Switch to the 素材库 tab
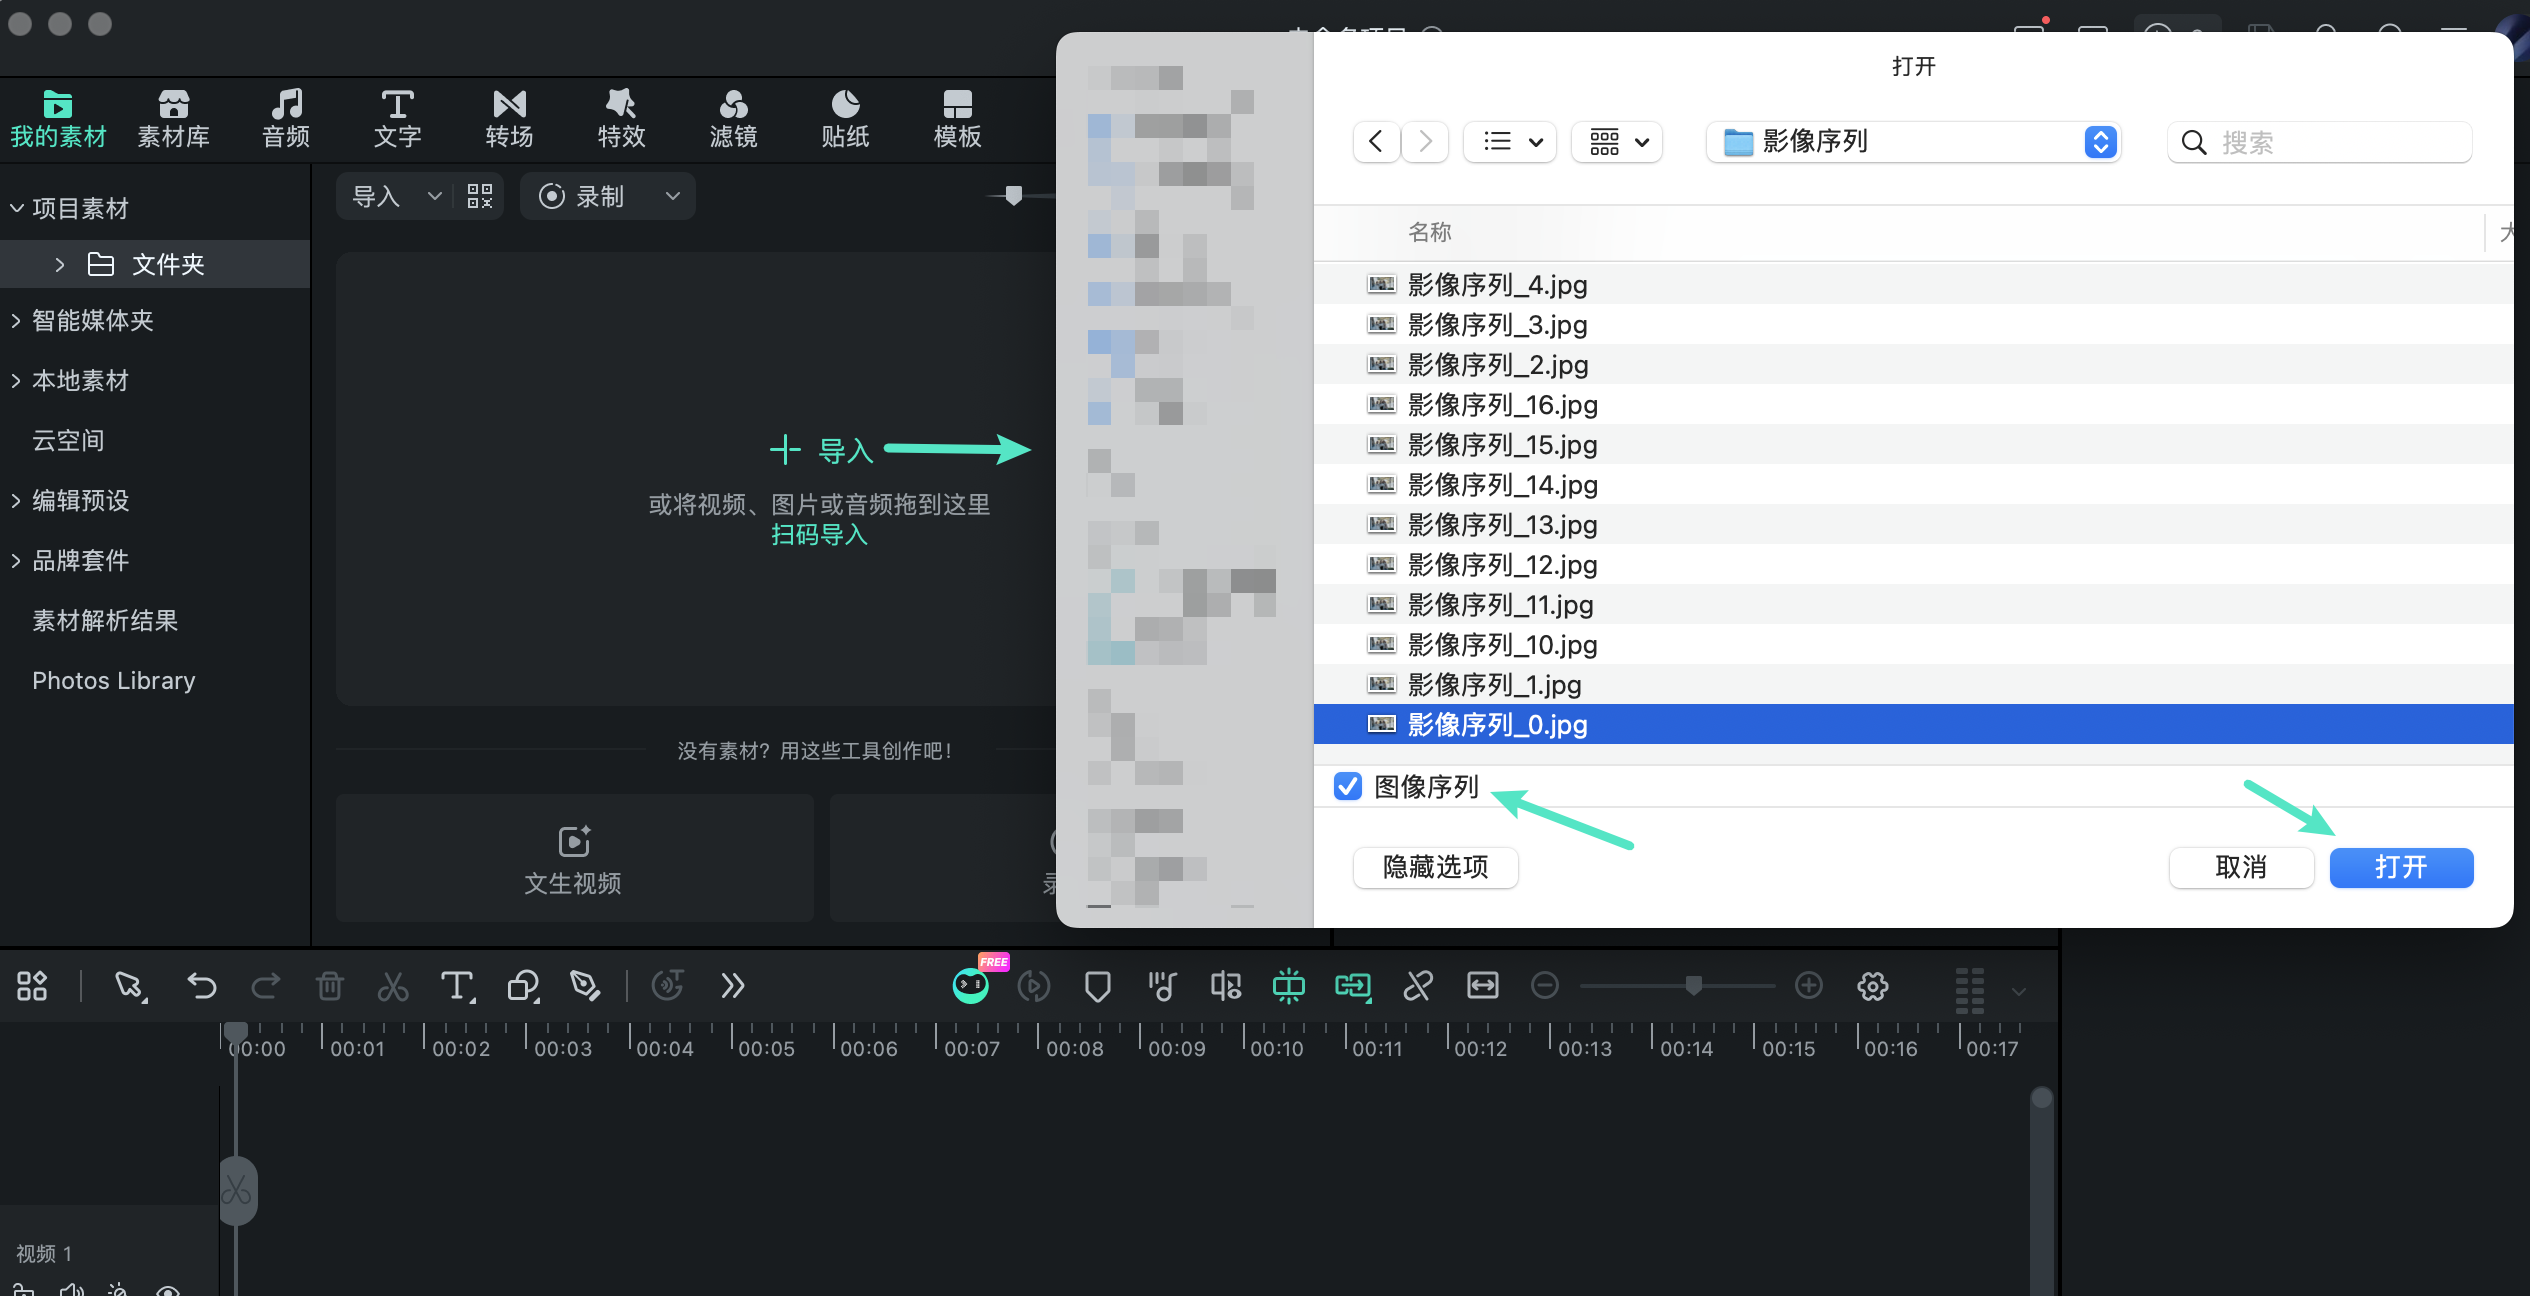 point(173,118)
